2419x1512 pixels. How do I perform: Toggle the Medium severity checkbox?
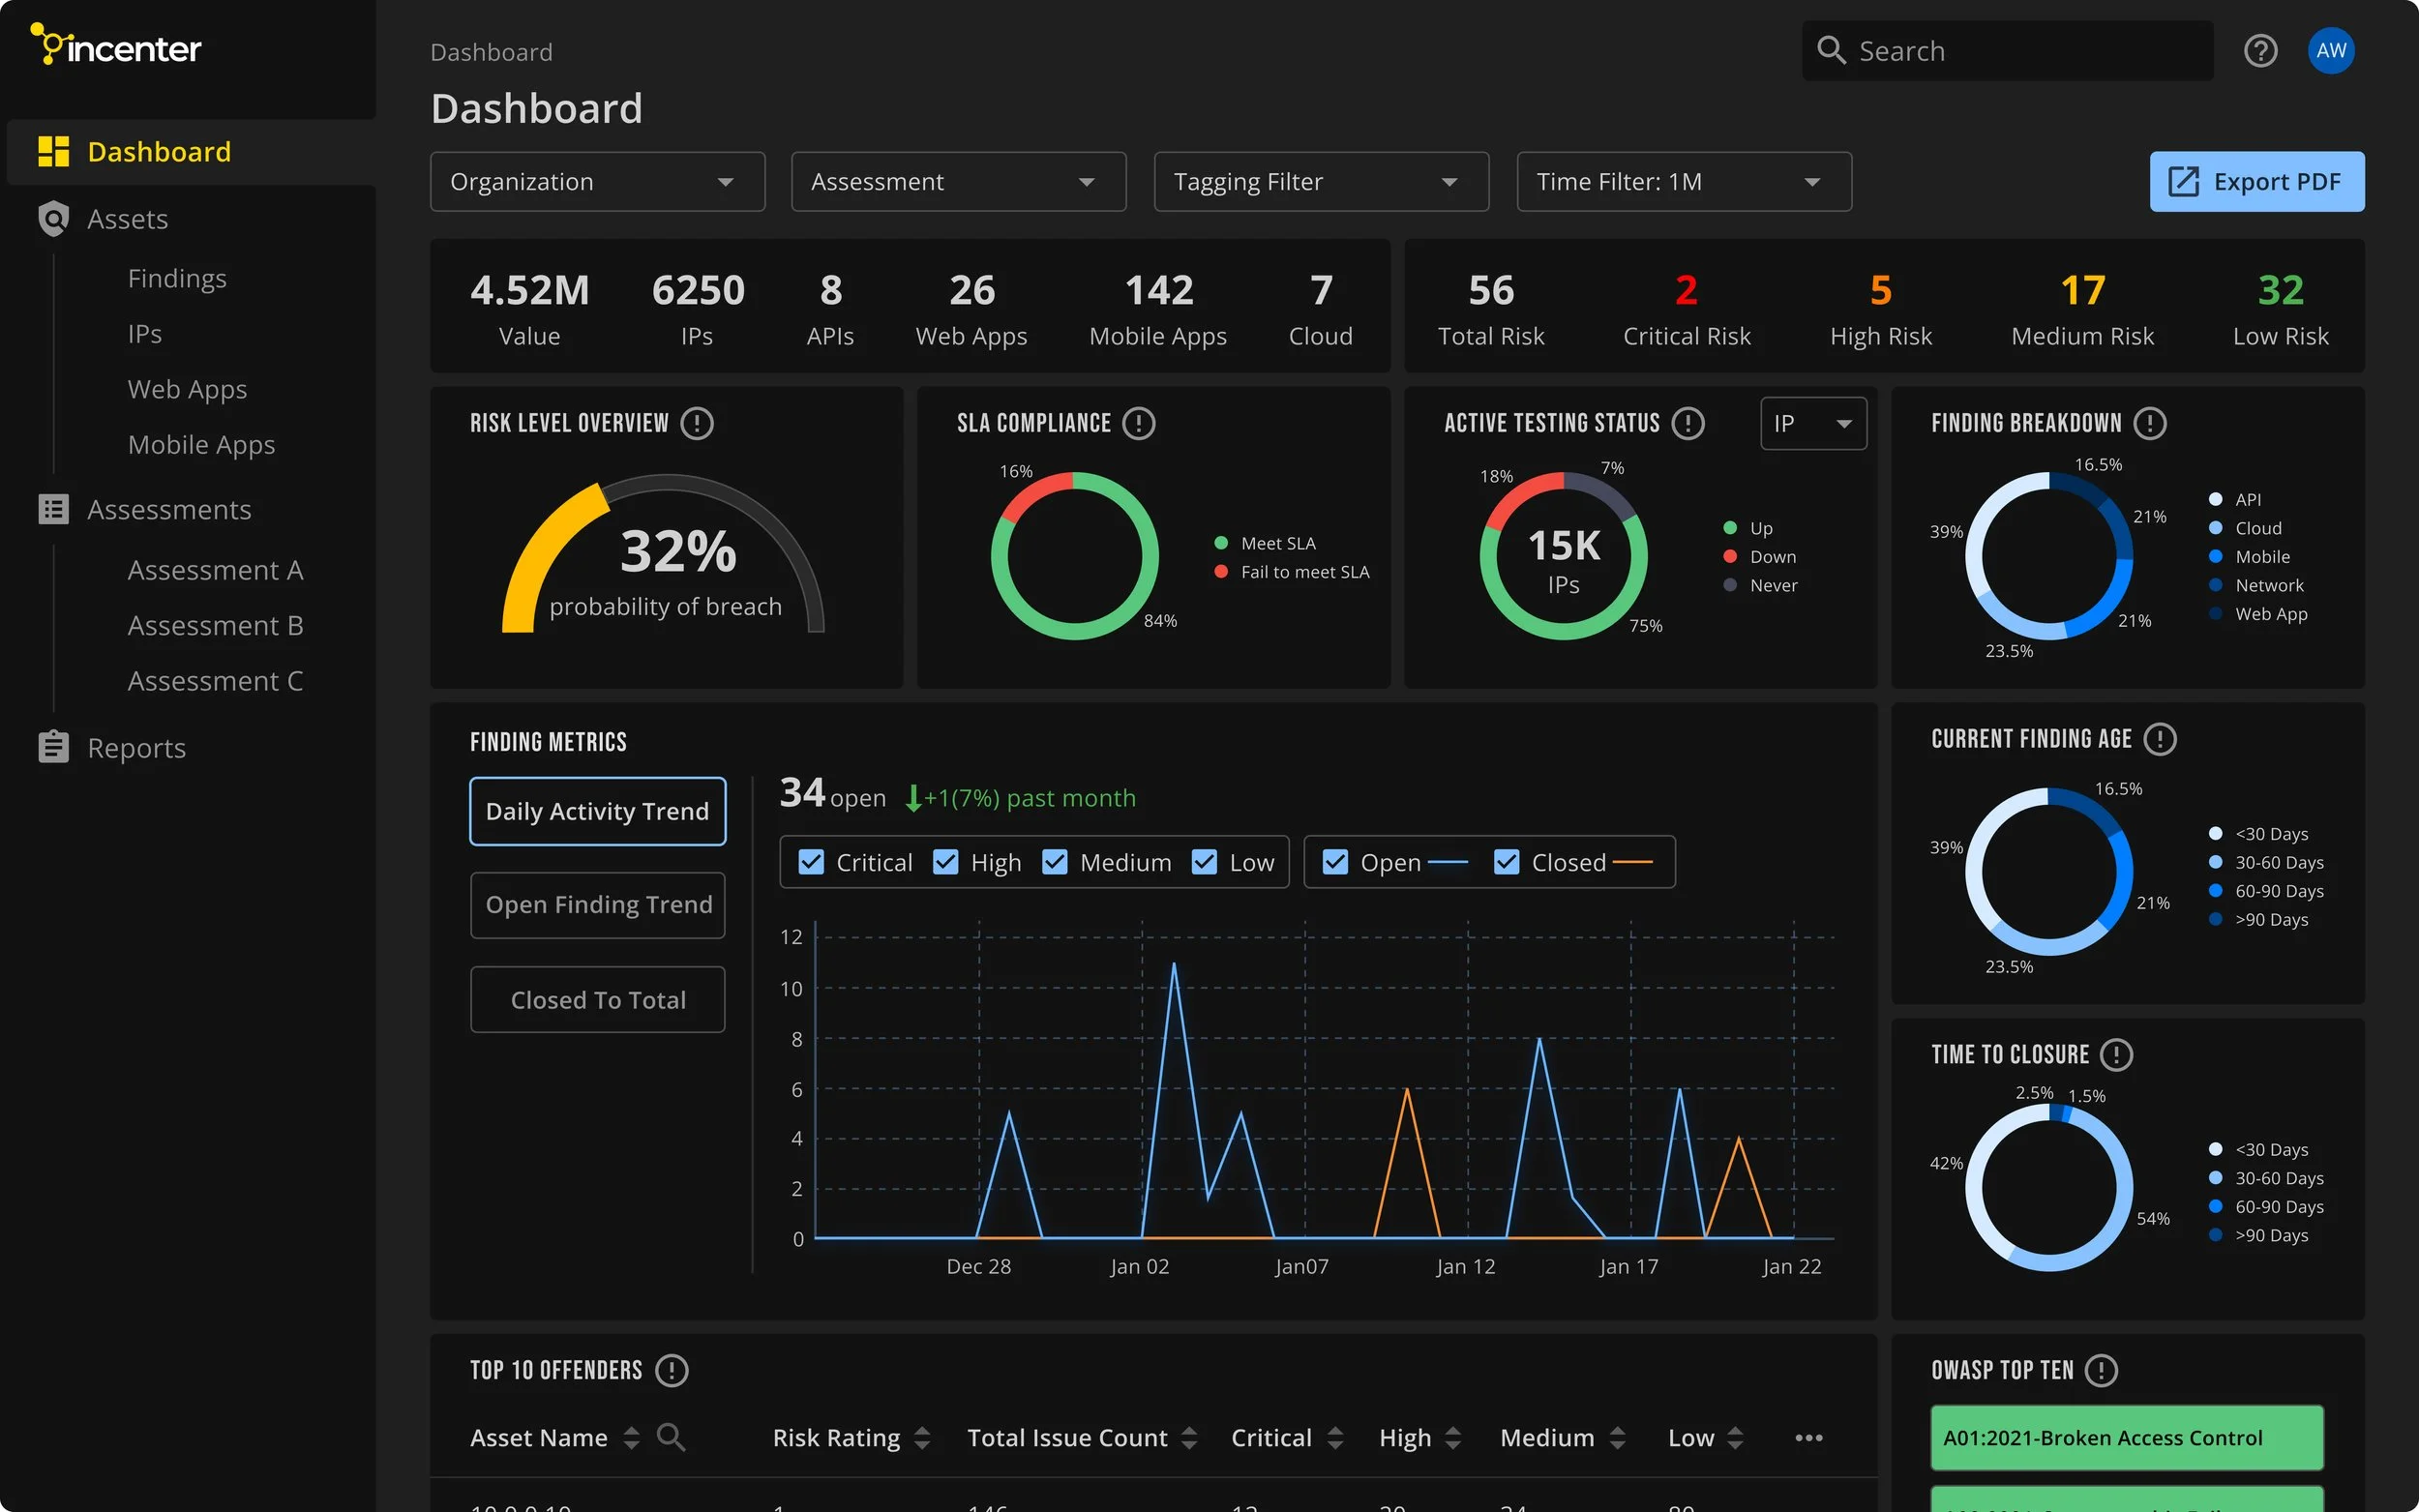(1055, 862)
